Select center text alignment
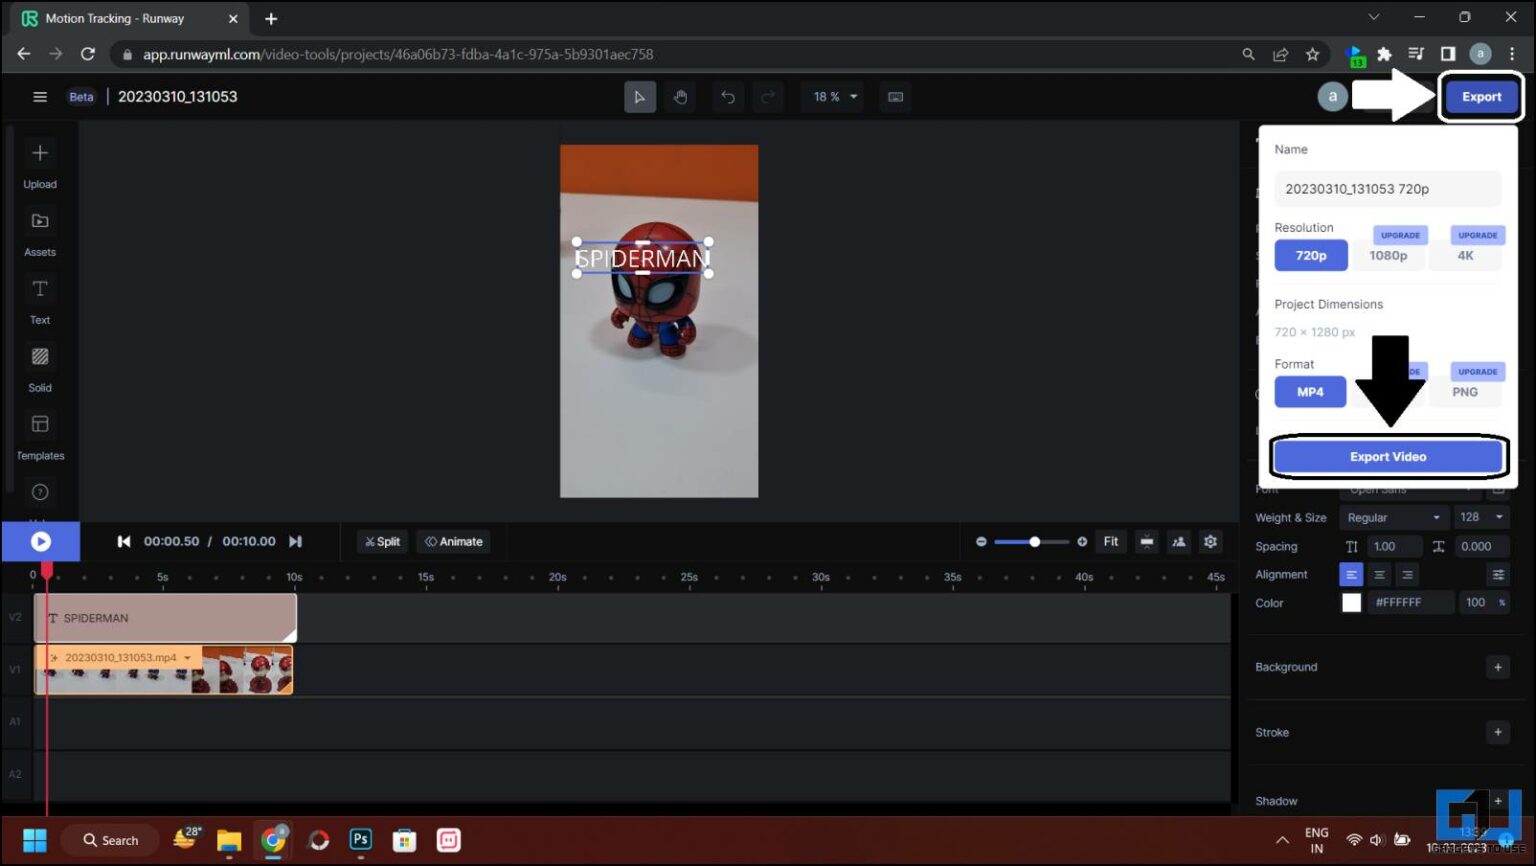The width and height of the screenshot is (1536, 866). point(1379,574)
